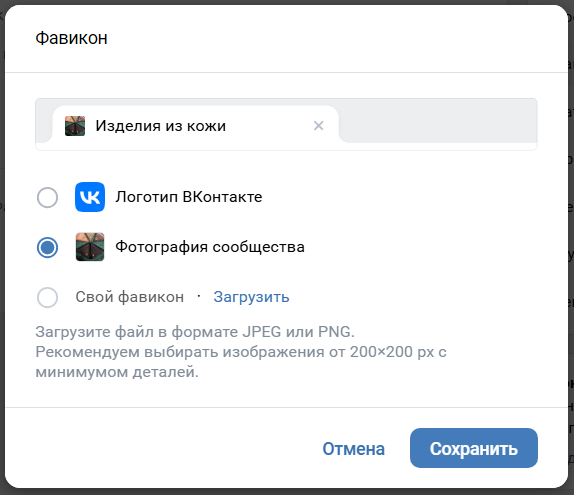This screenshot has width=574, height=495.
Task: Save changes with the Сохранить button
Action: (474, 448)
